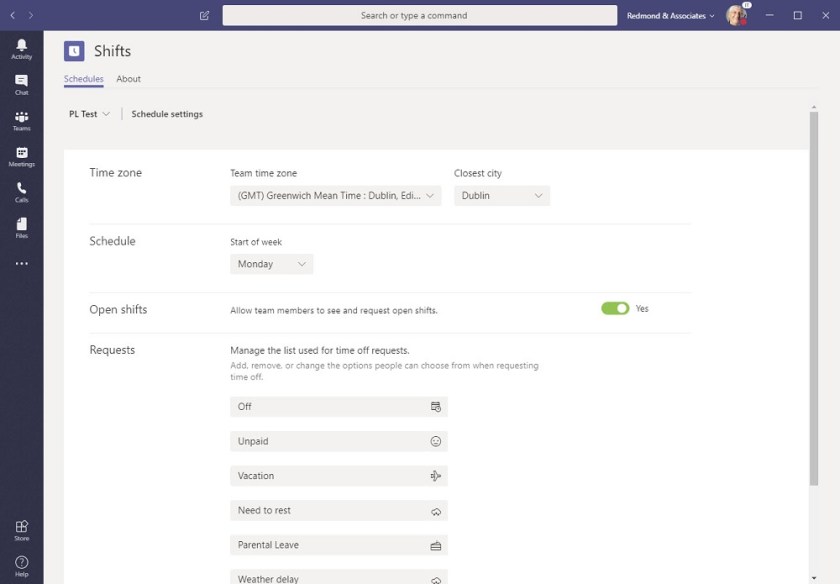The width and height of the screenshot is (840, 584).
Task: Open the Meetings calendar icon
Action: (21, 157)
